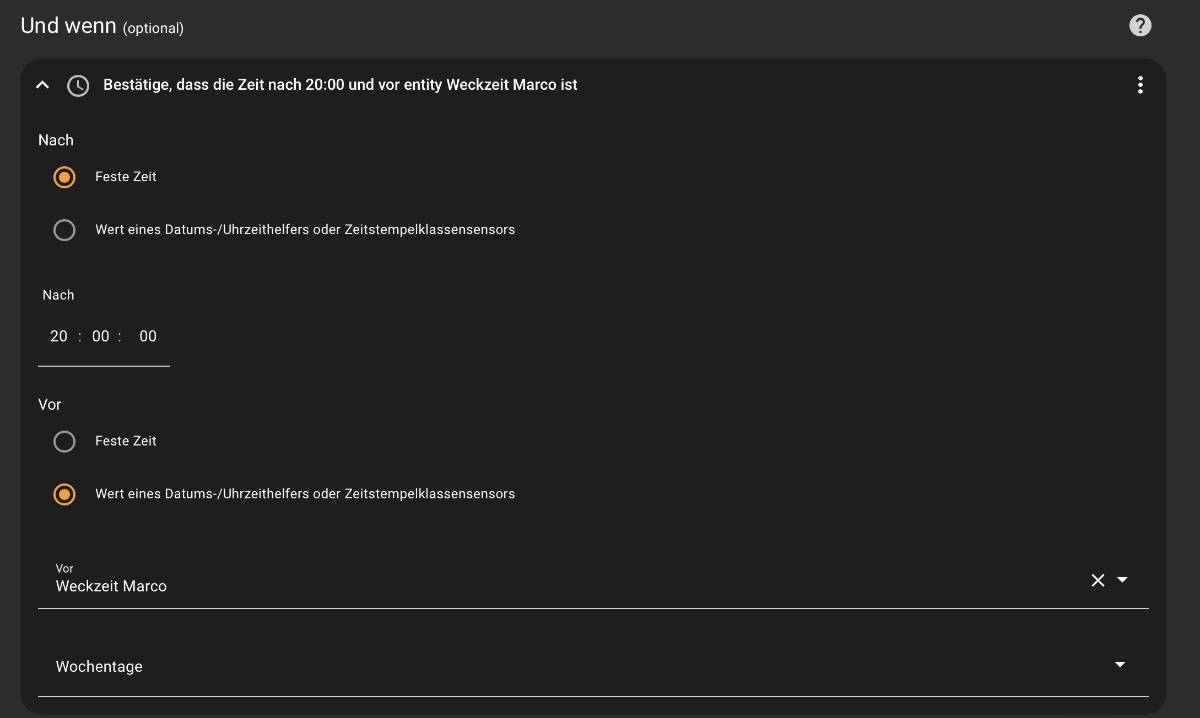Click the Wochentage field label

pos(99,667)
